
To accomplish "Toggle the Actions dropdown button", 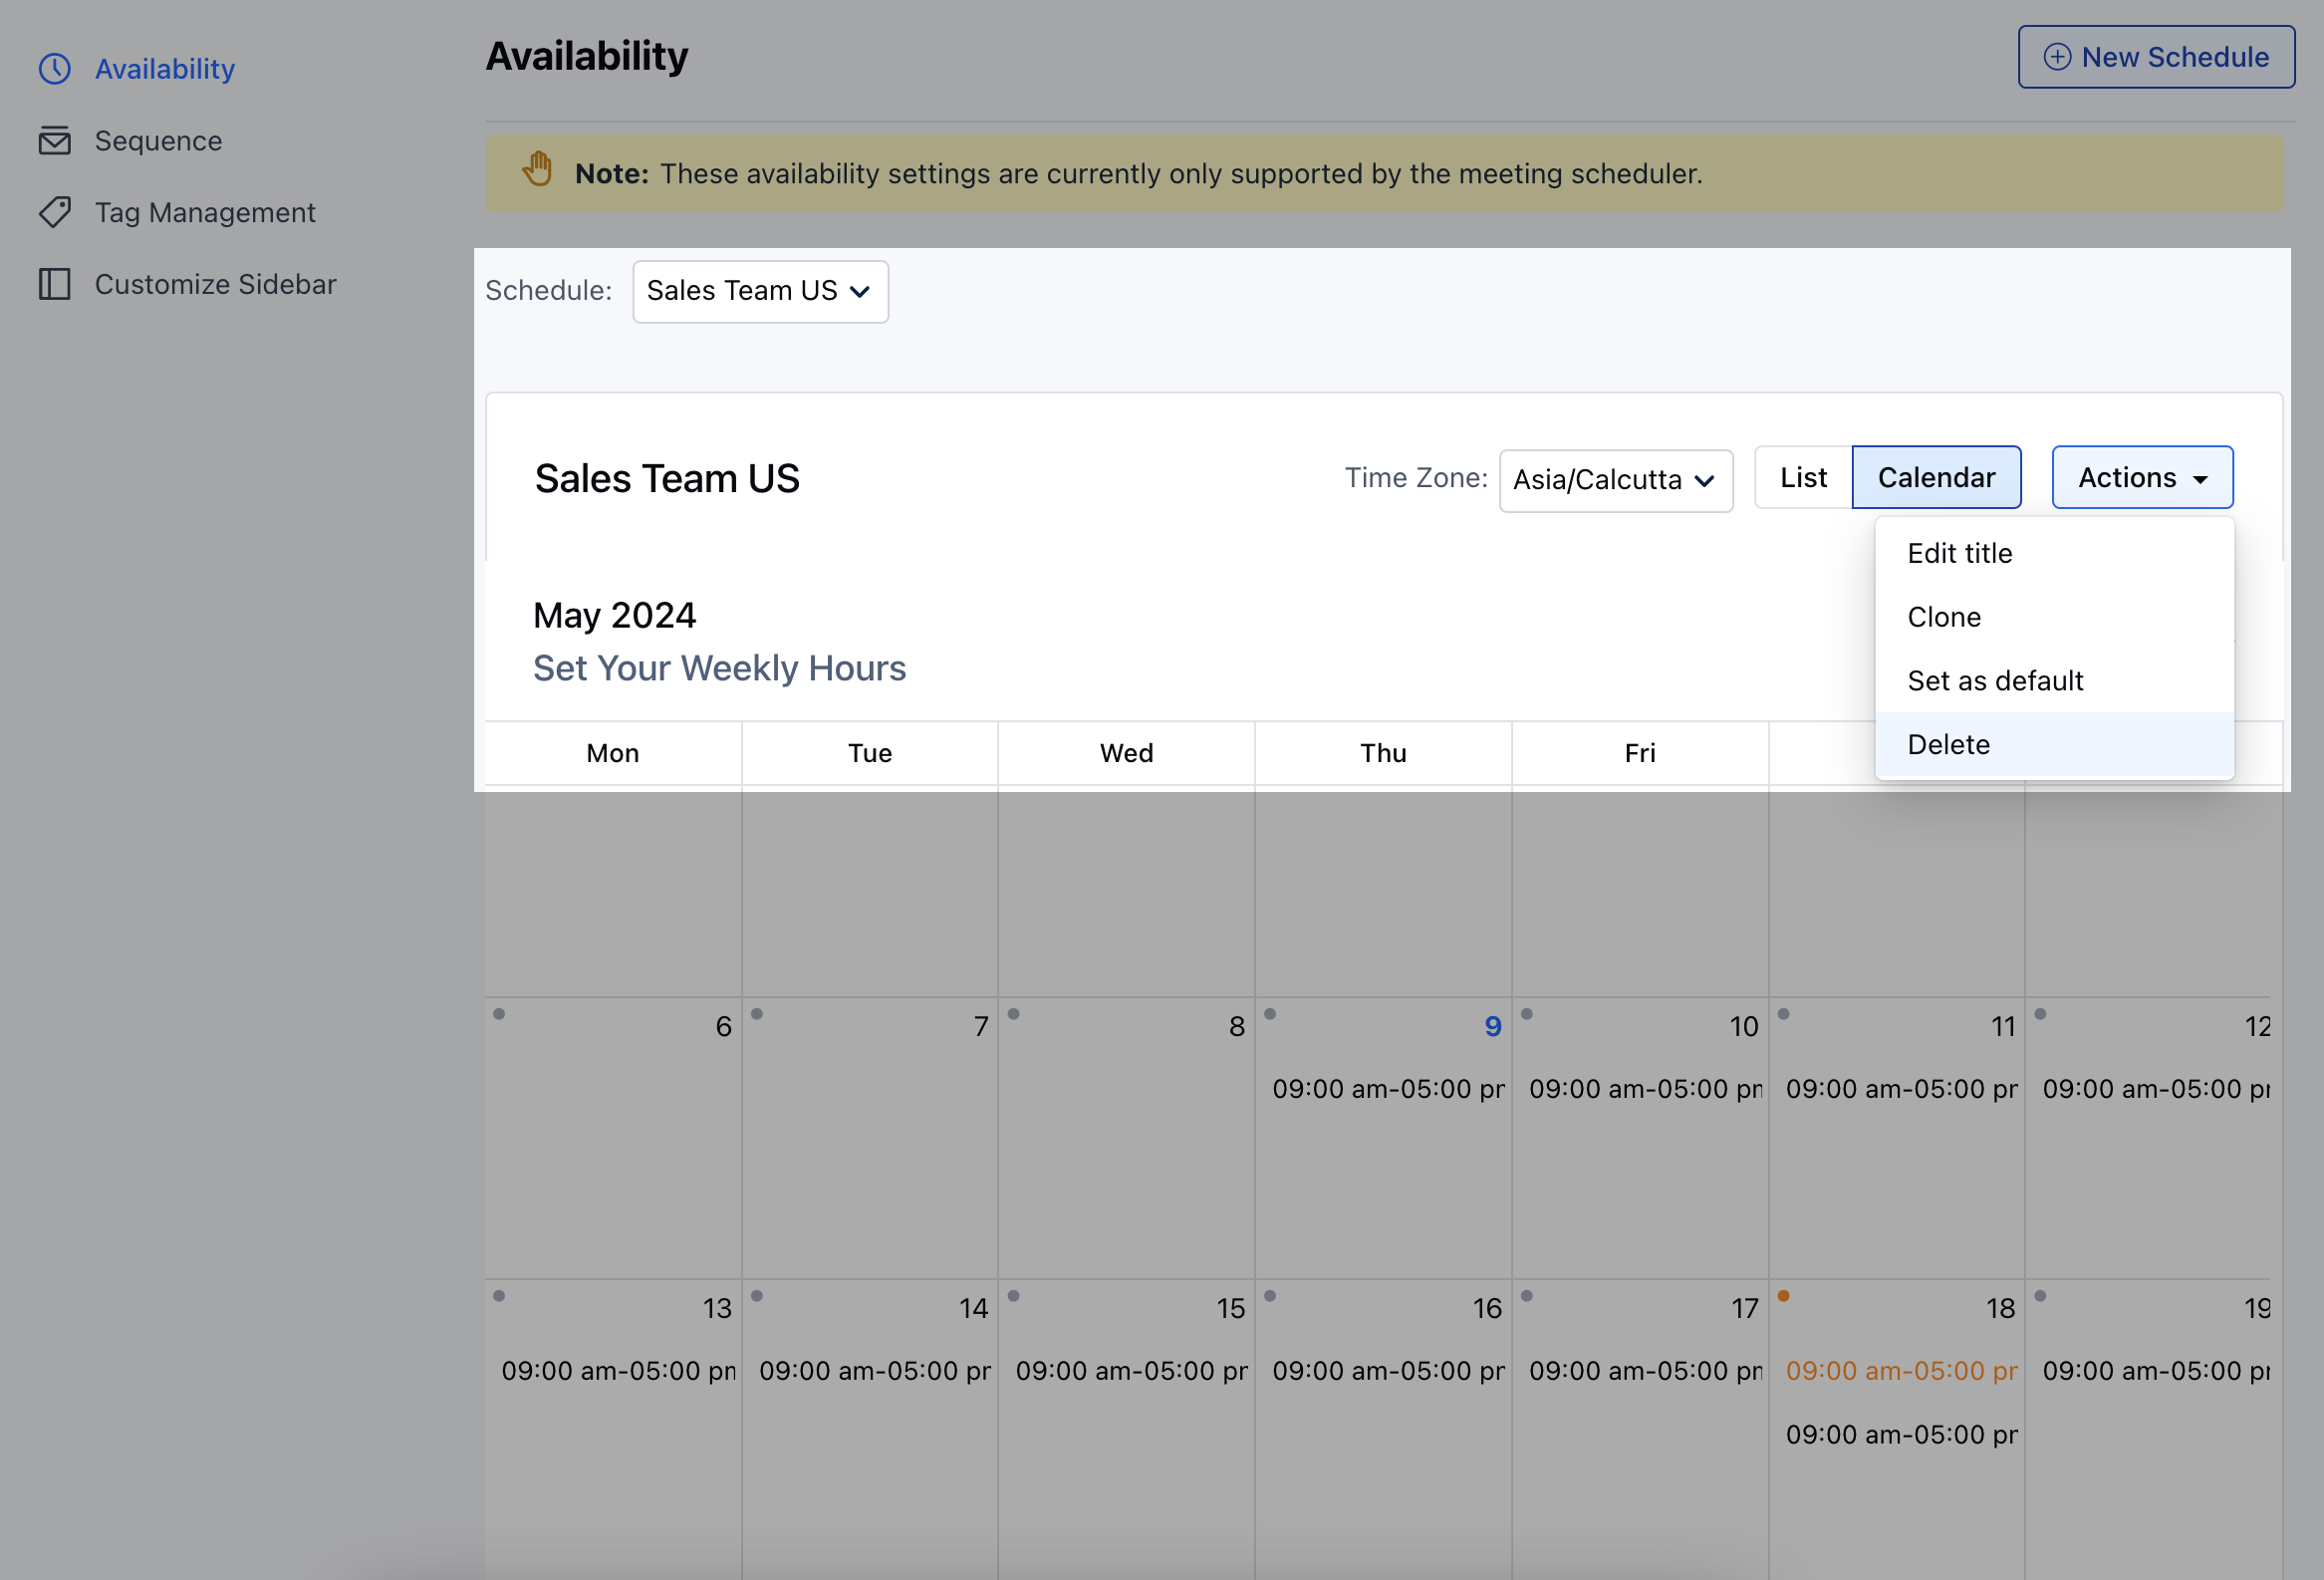I will click(2141, 477).
